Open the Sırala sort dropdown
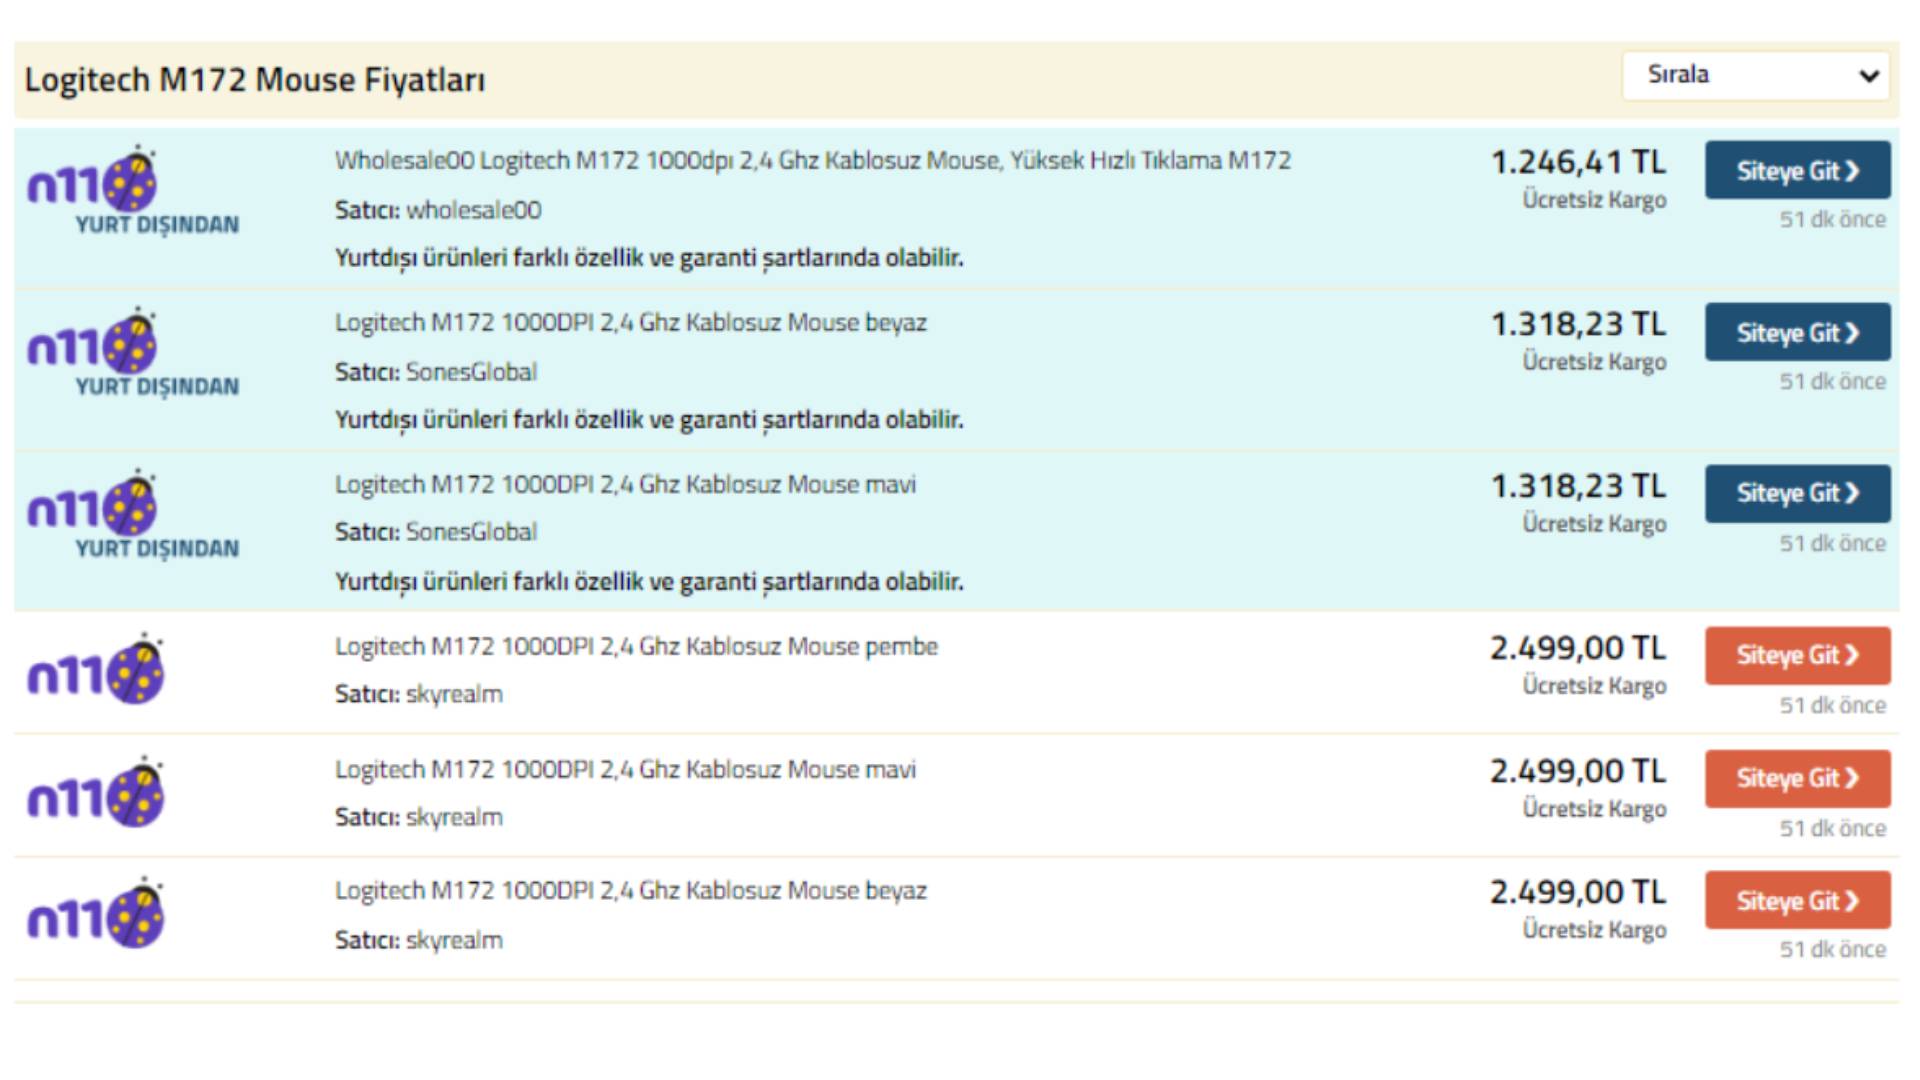The width and height of the screenshot is (1920, 1080). click(x=1755, y=75)
